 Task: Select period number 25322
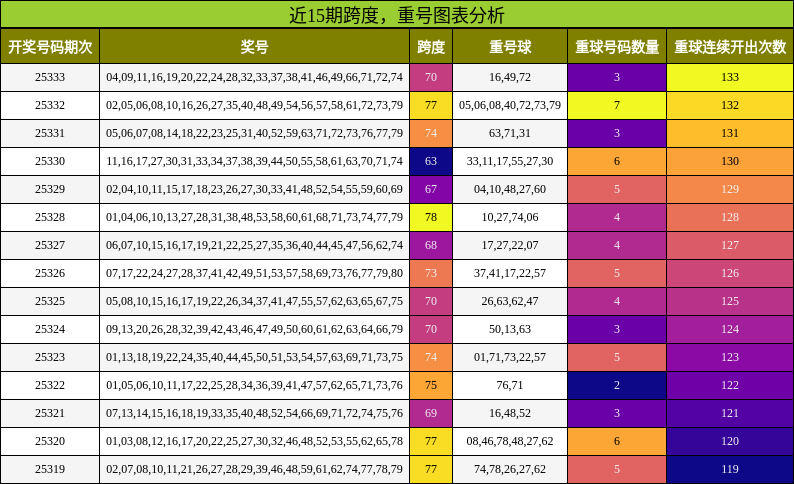click(x=50, y=385)
